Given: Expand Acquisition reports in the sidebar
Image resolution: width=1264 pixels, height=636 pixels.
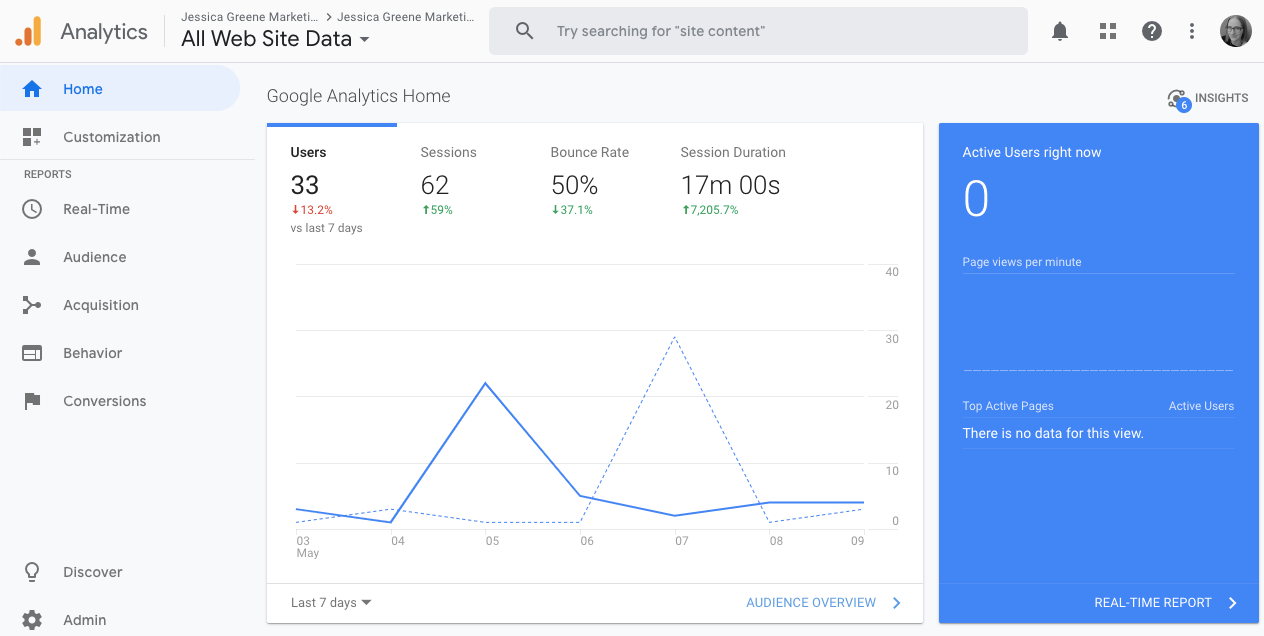Looking at the screenshot, I should [120, 305].
